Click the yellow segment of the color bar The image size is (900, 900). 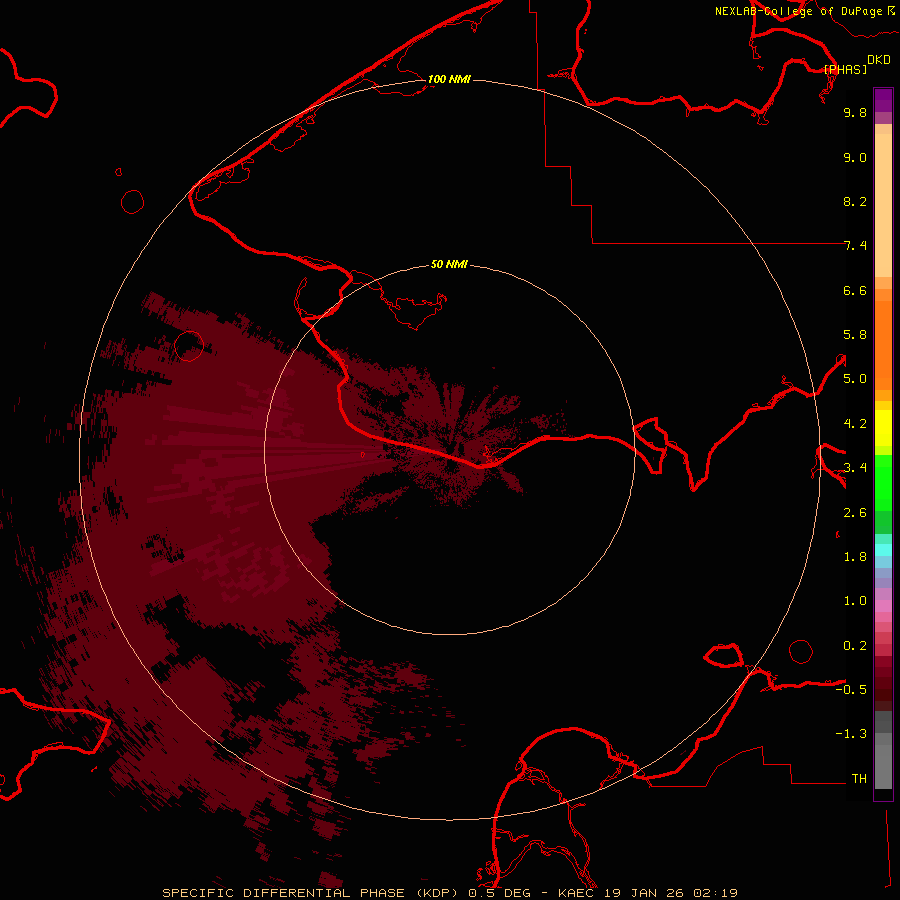click(883, 428)
